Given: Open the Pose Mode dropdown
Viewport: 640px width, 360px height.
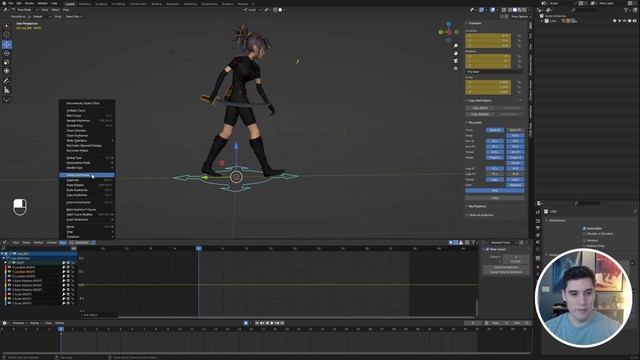Looking at the screenshot, I should point(26,10).
